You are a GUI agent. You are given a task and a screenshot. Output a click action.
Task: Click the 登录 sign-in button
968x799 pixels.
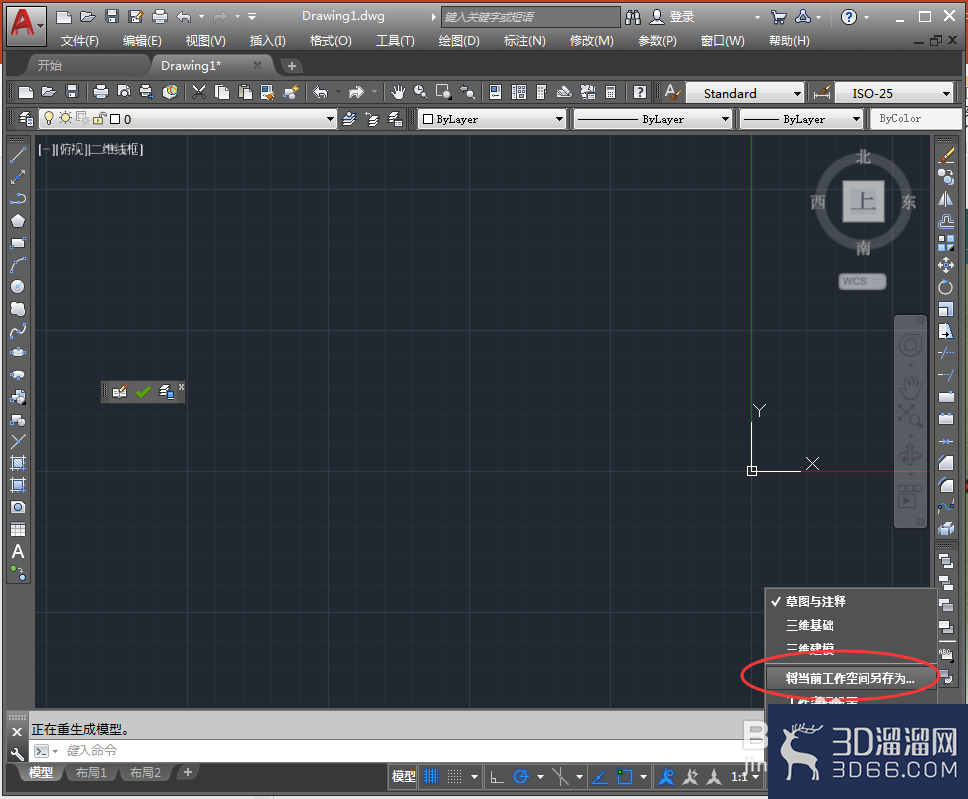click(673, 17)
